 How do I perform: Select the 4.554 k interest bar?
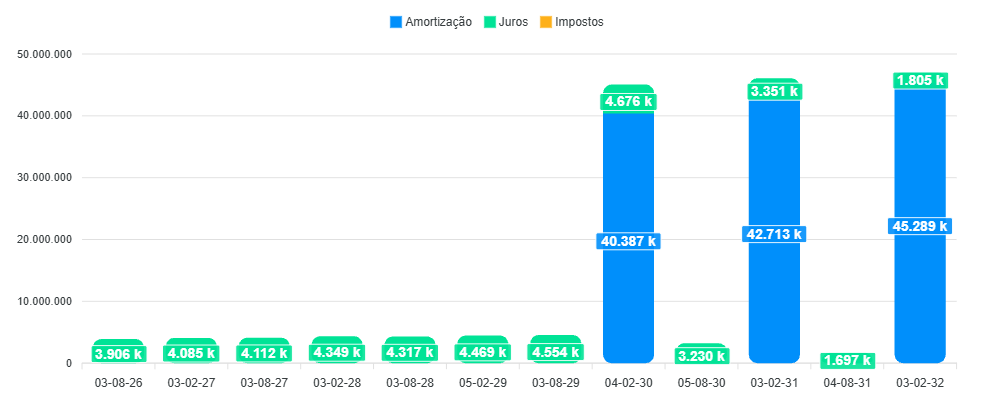pyautogui.click(x=555, y=352)
